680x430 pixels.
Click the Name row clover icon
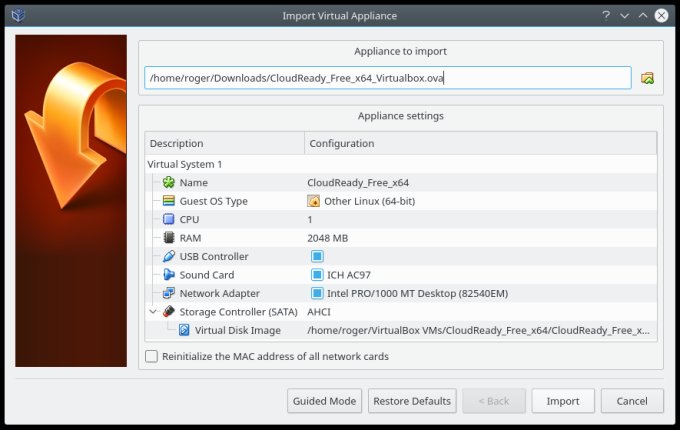[x=169, y=182]
